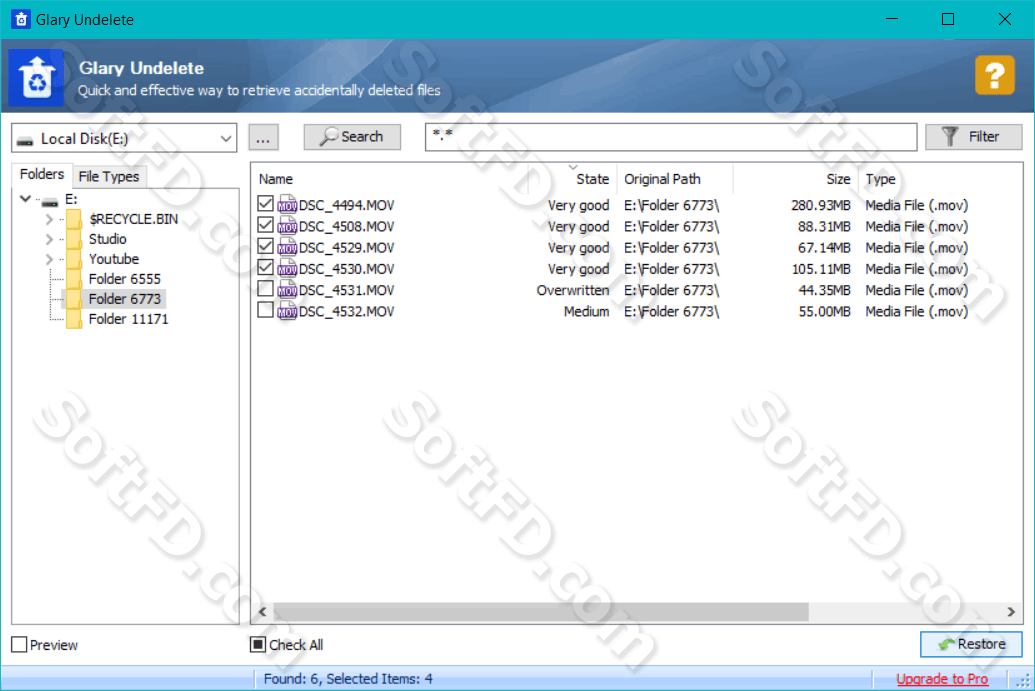
Task: Select the 'Folder 6555' tree label
Action: click(x=125, y=279)
